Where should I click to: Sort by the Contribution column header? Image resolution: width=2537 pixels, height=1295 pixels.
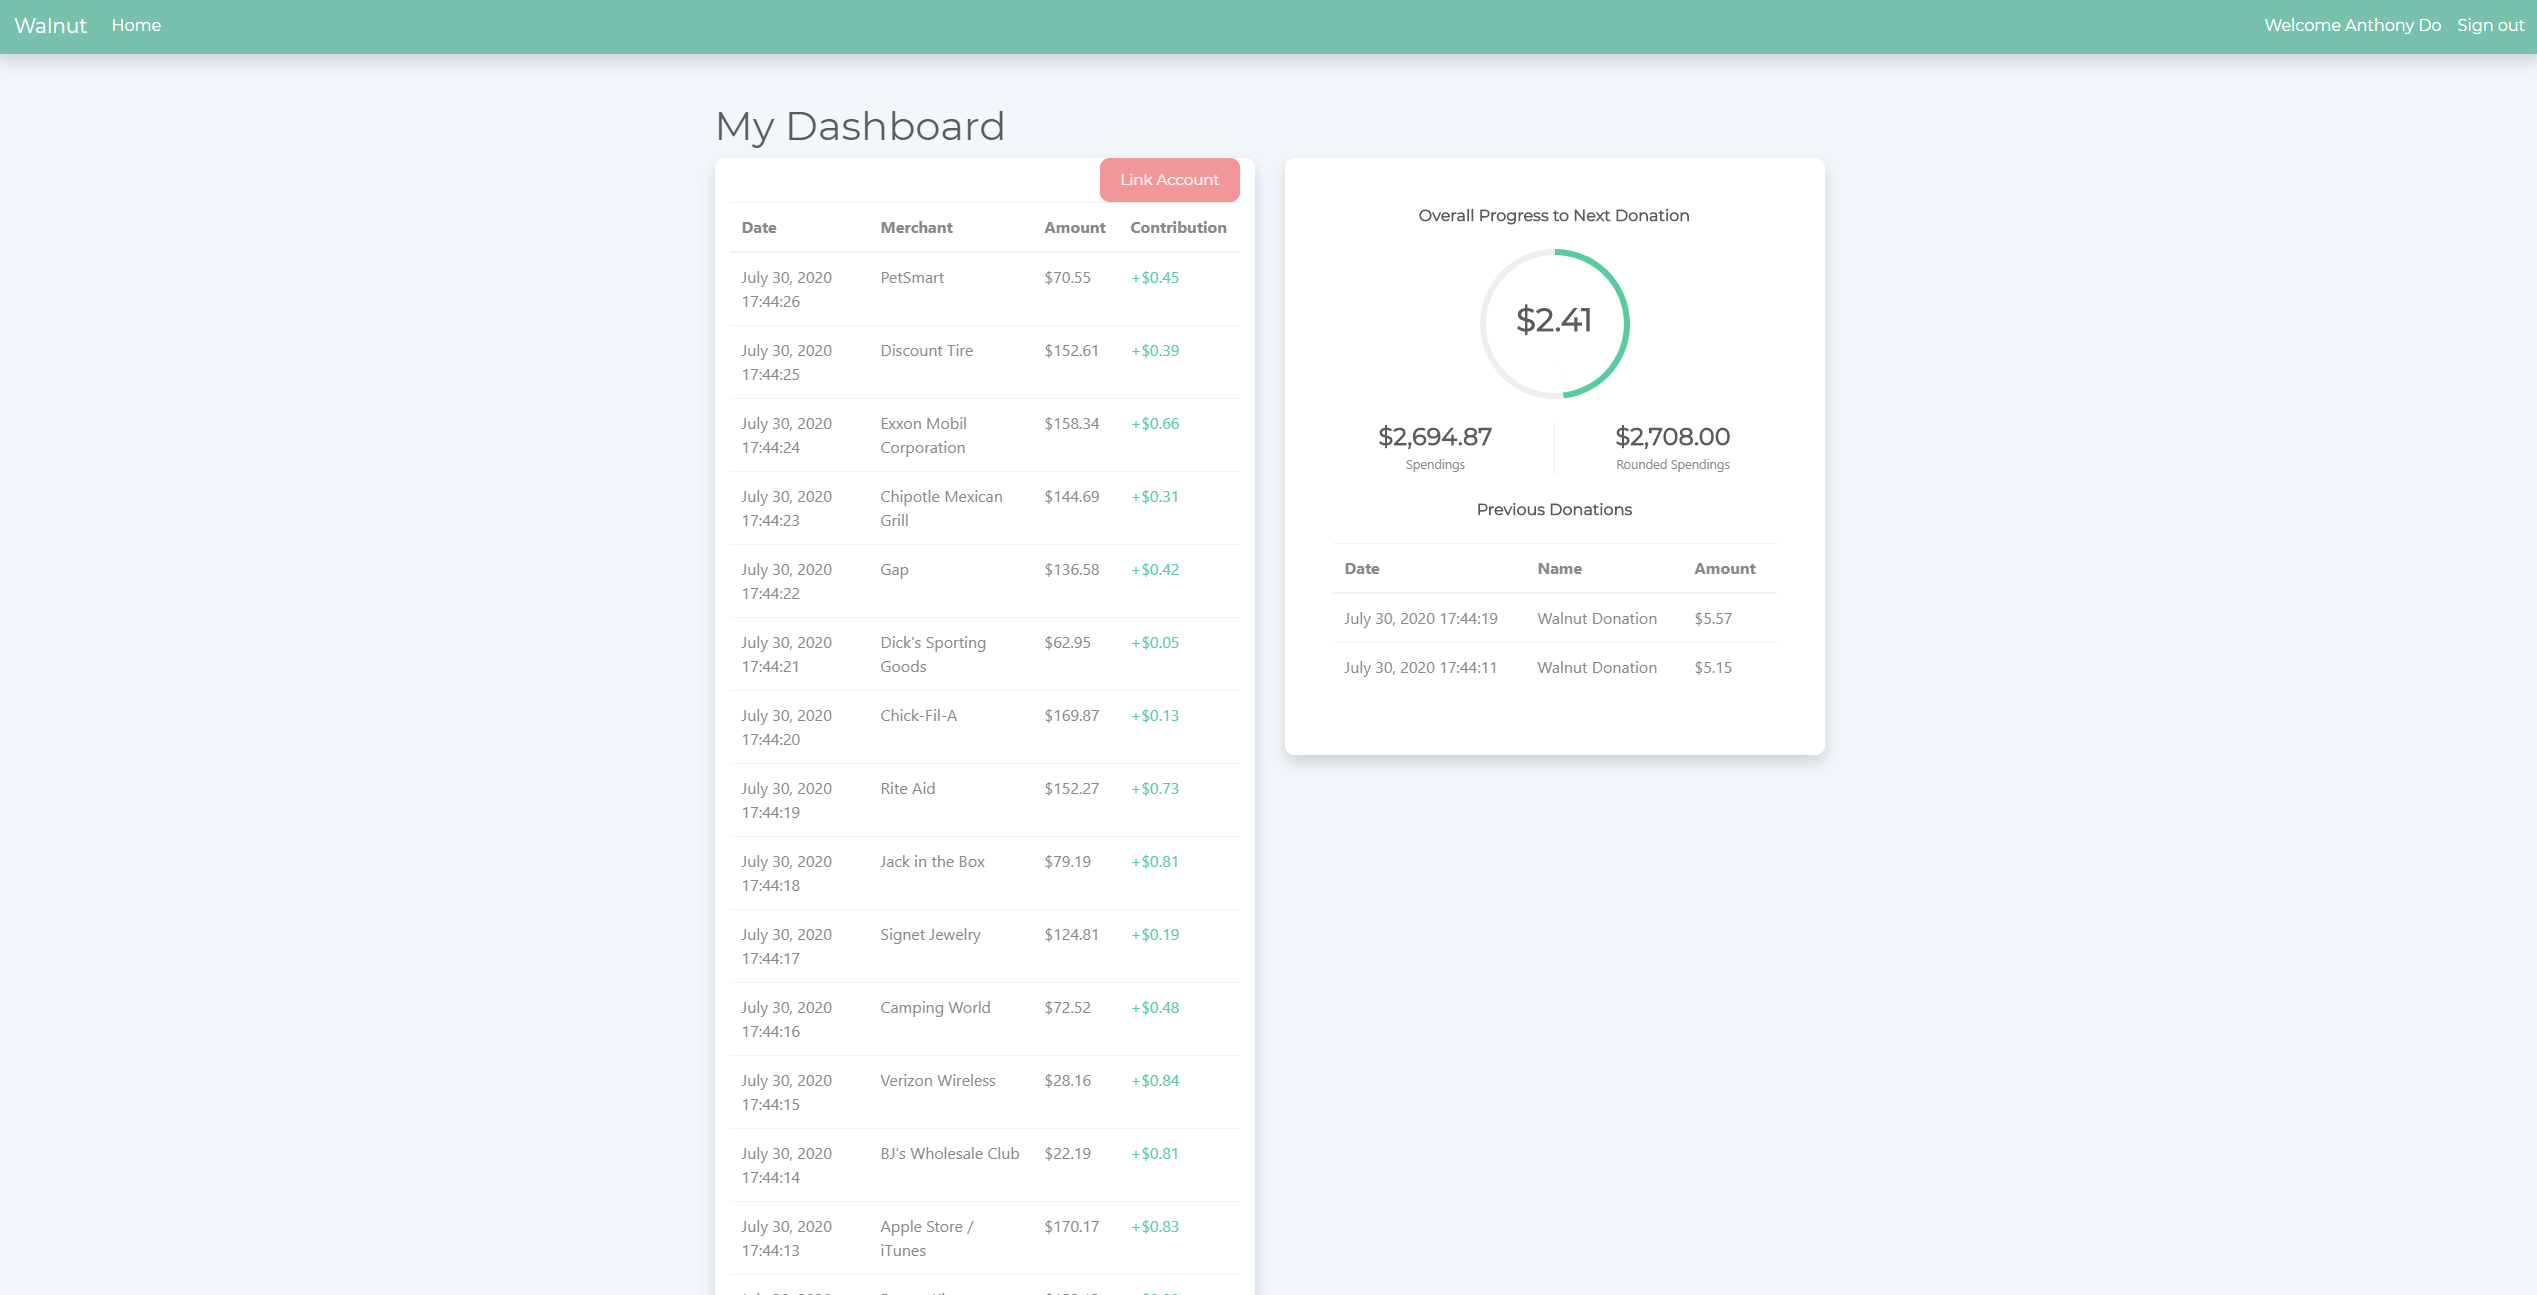[1177, 227]
